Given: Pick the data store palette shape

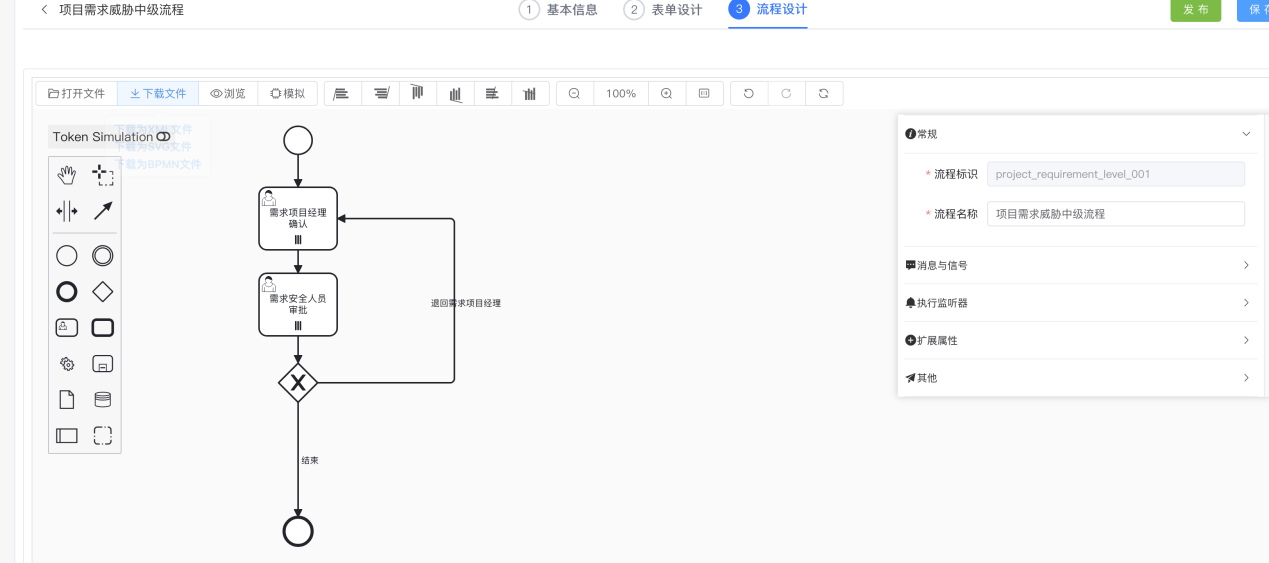Looking at the screenshot, I should pos(103,400).
